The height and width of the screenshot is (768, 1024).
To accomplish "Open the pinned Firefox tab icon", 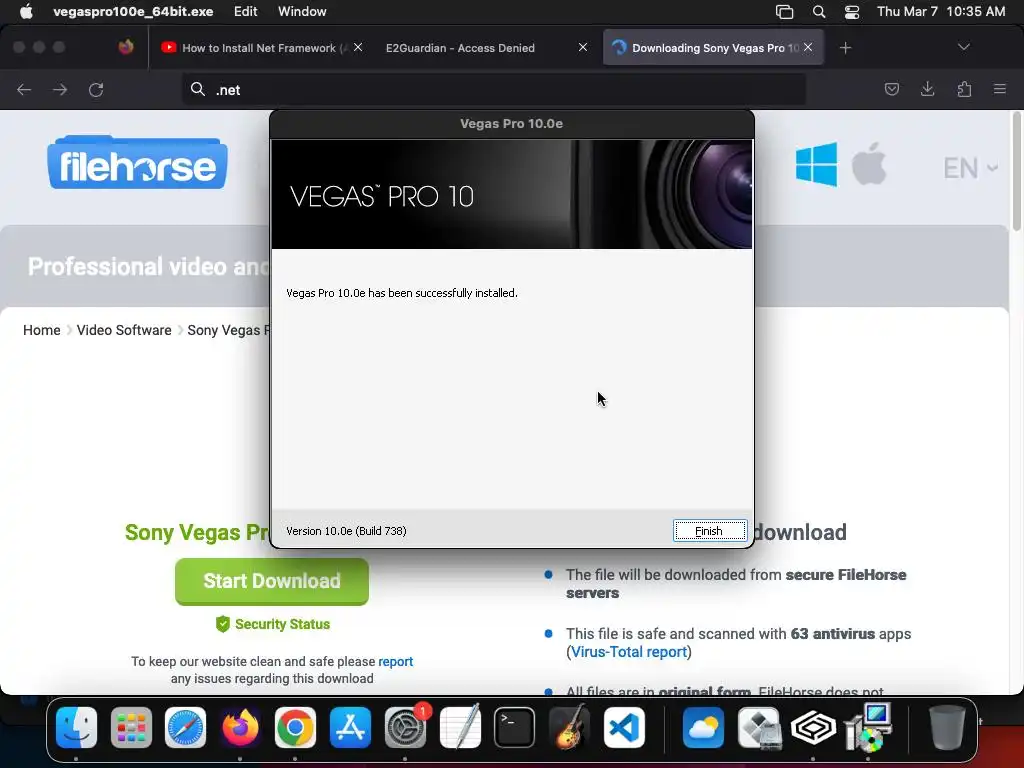I will [x=126, y=47].
